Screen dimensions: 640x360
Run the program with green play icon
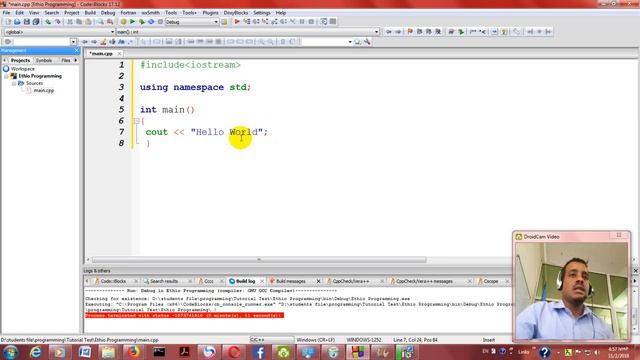coord(132,22)
